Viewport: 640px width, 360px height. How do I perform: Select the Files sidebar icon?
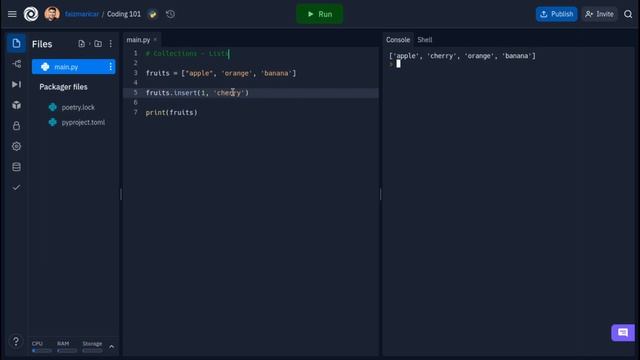[16, 43]
